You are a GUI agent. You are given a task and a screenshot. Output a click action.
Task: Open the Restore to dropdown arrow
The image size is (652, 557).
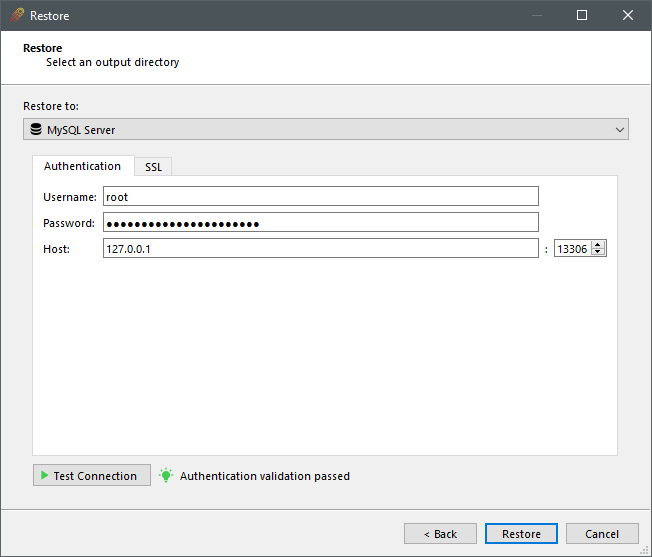click(x=620, y=130)
